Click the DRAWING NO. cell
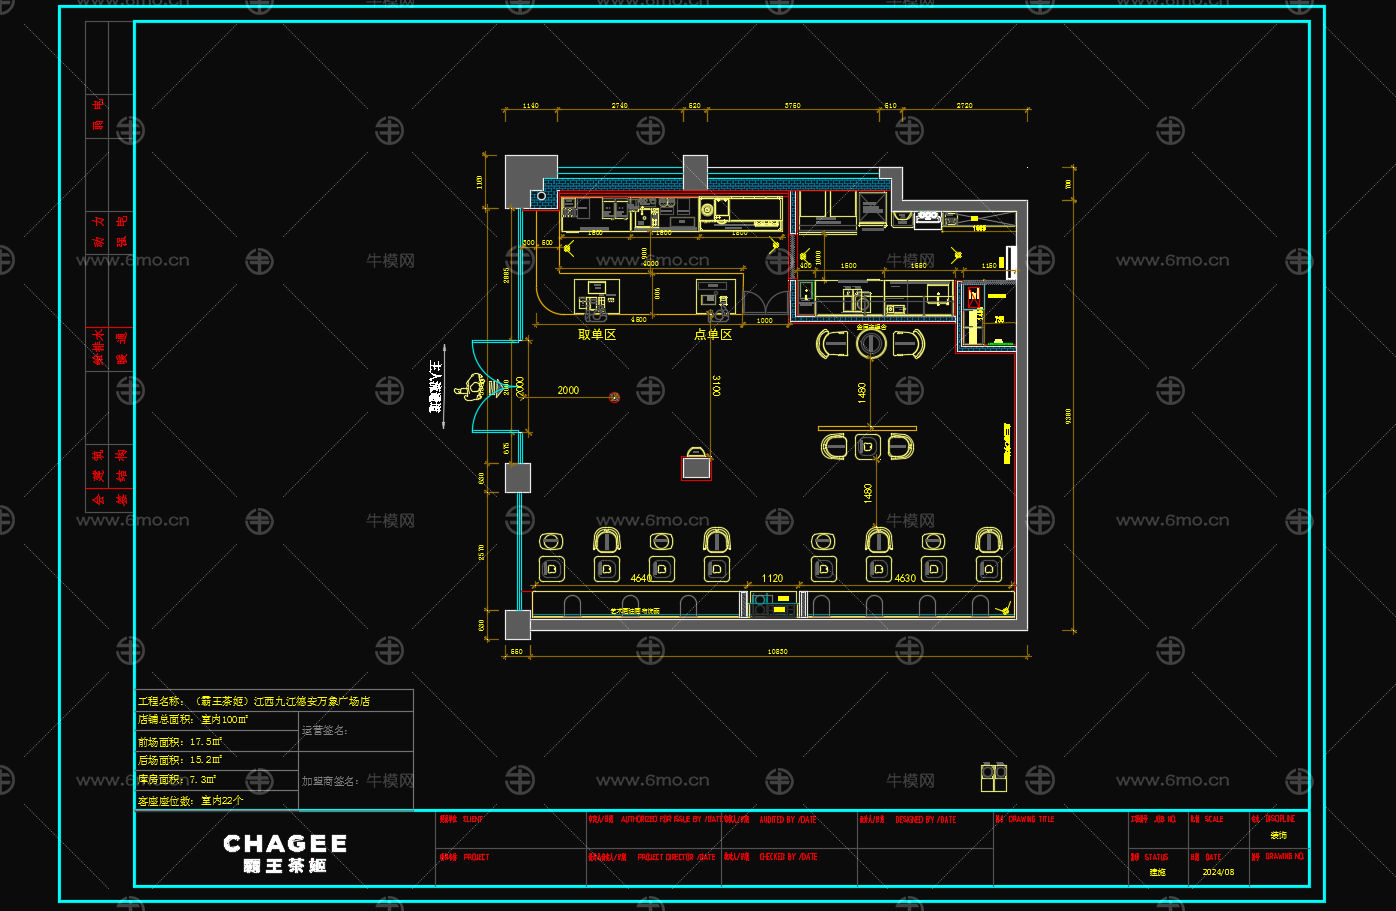The width and height of the screenshot is (1396, 911). (x=1278, y=868)
